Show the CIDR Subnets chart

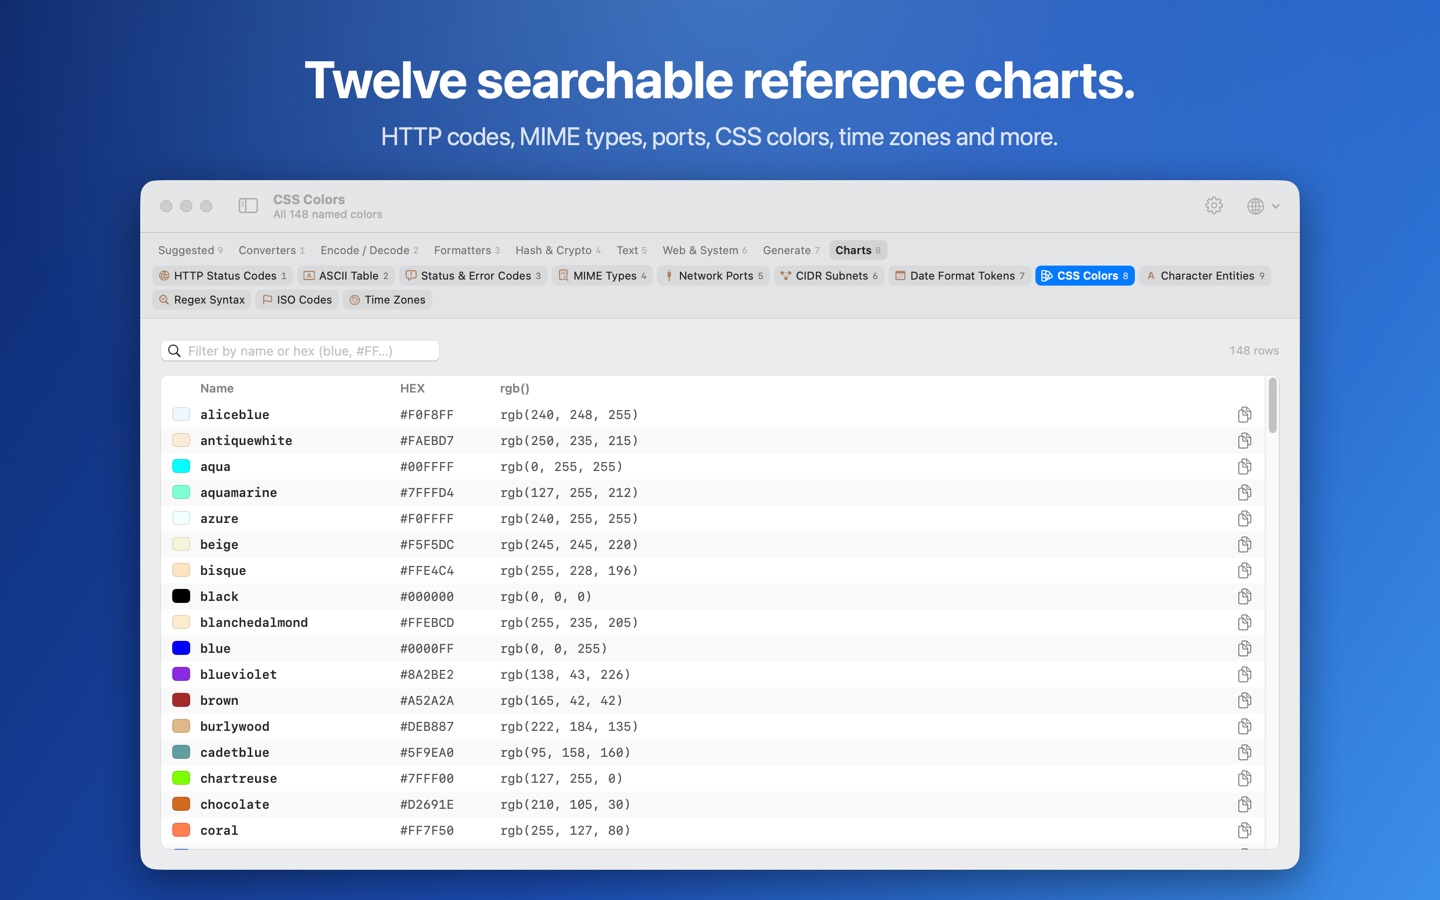(829, 276)
